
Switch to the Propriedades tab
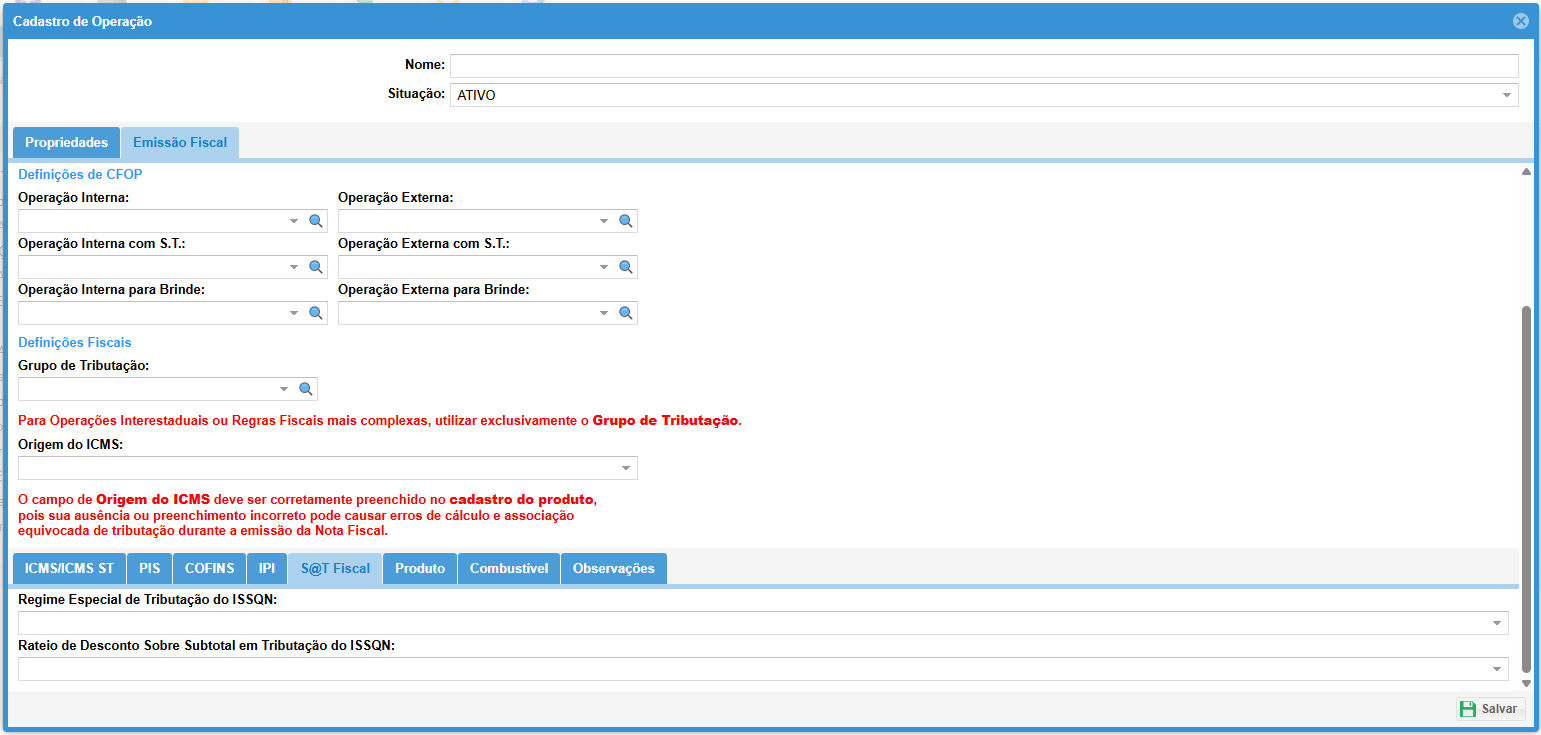point(66,143)
